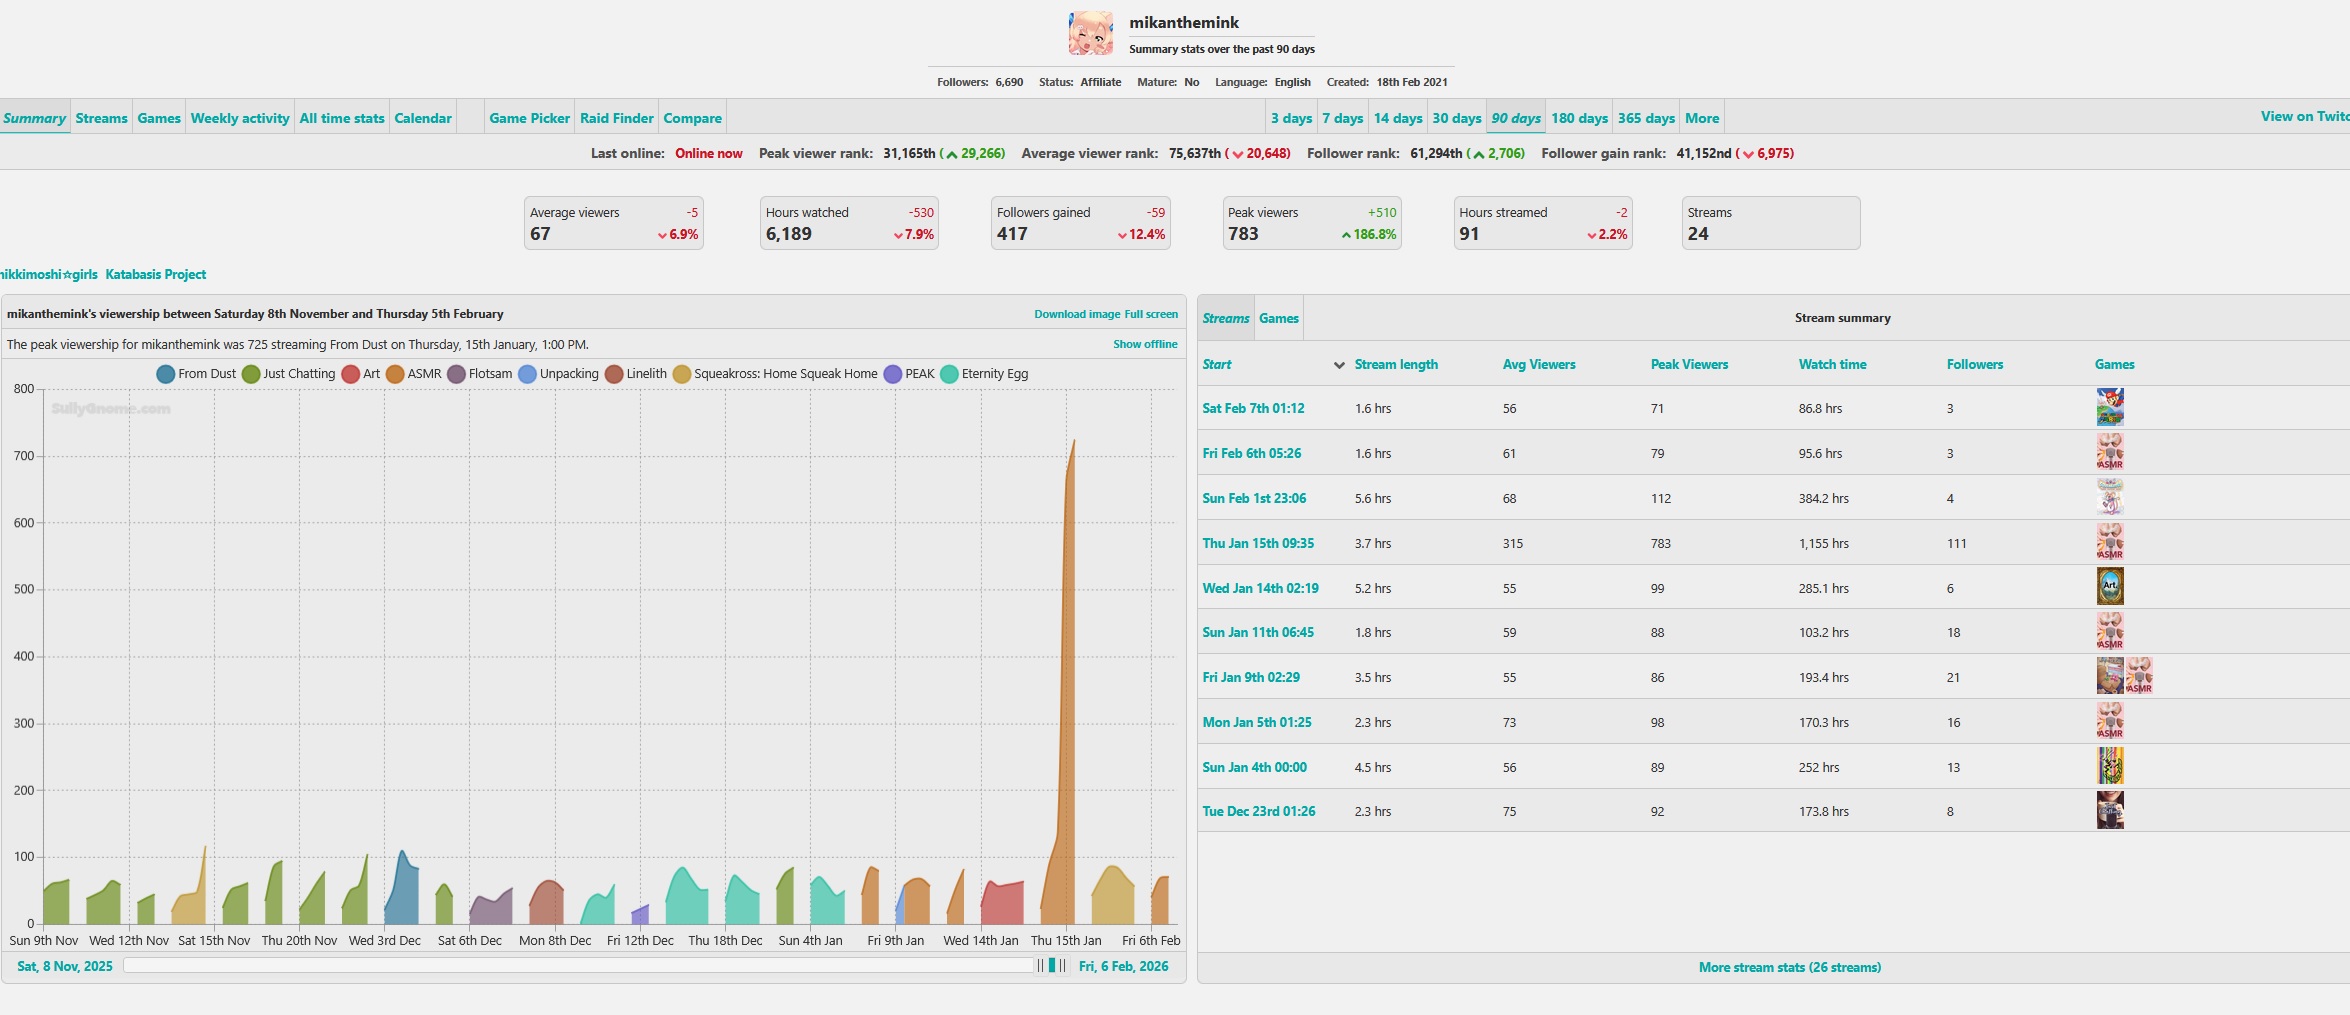
Task: Switch to Games tab in Stream summary panel
Action: pos(1279,318)
